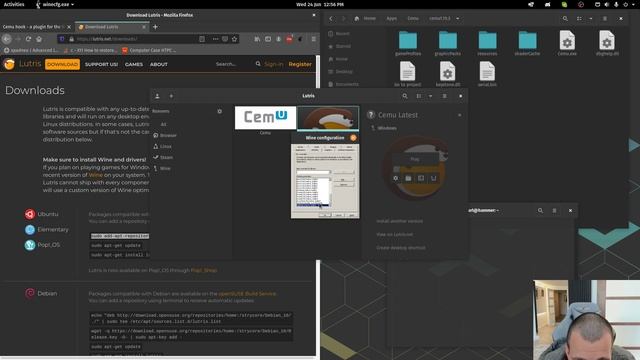Open the clock and calendar in top bar
Viewport: 640px width, 360px height.
[320, 4]
